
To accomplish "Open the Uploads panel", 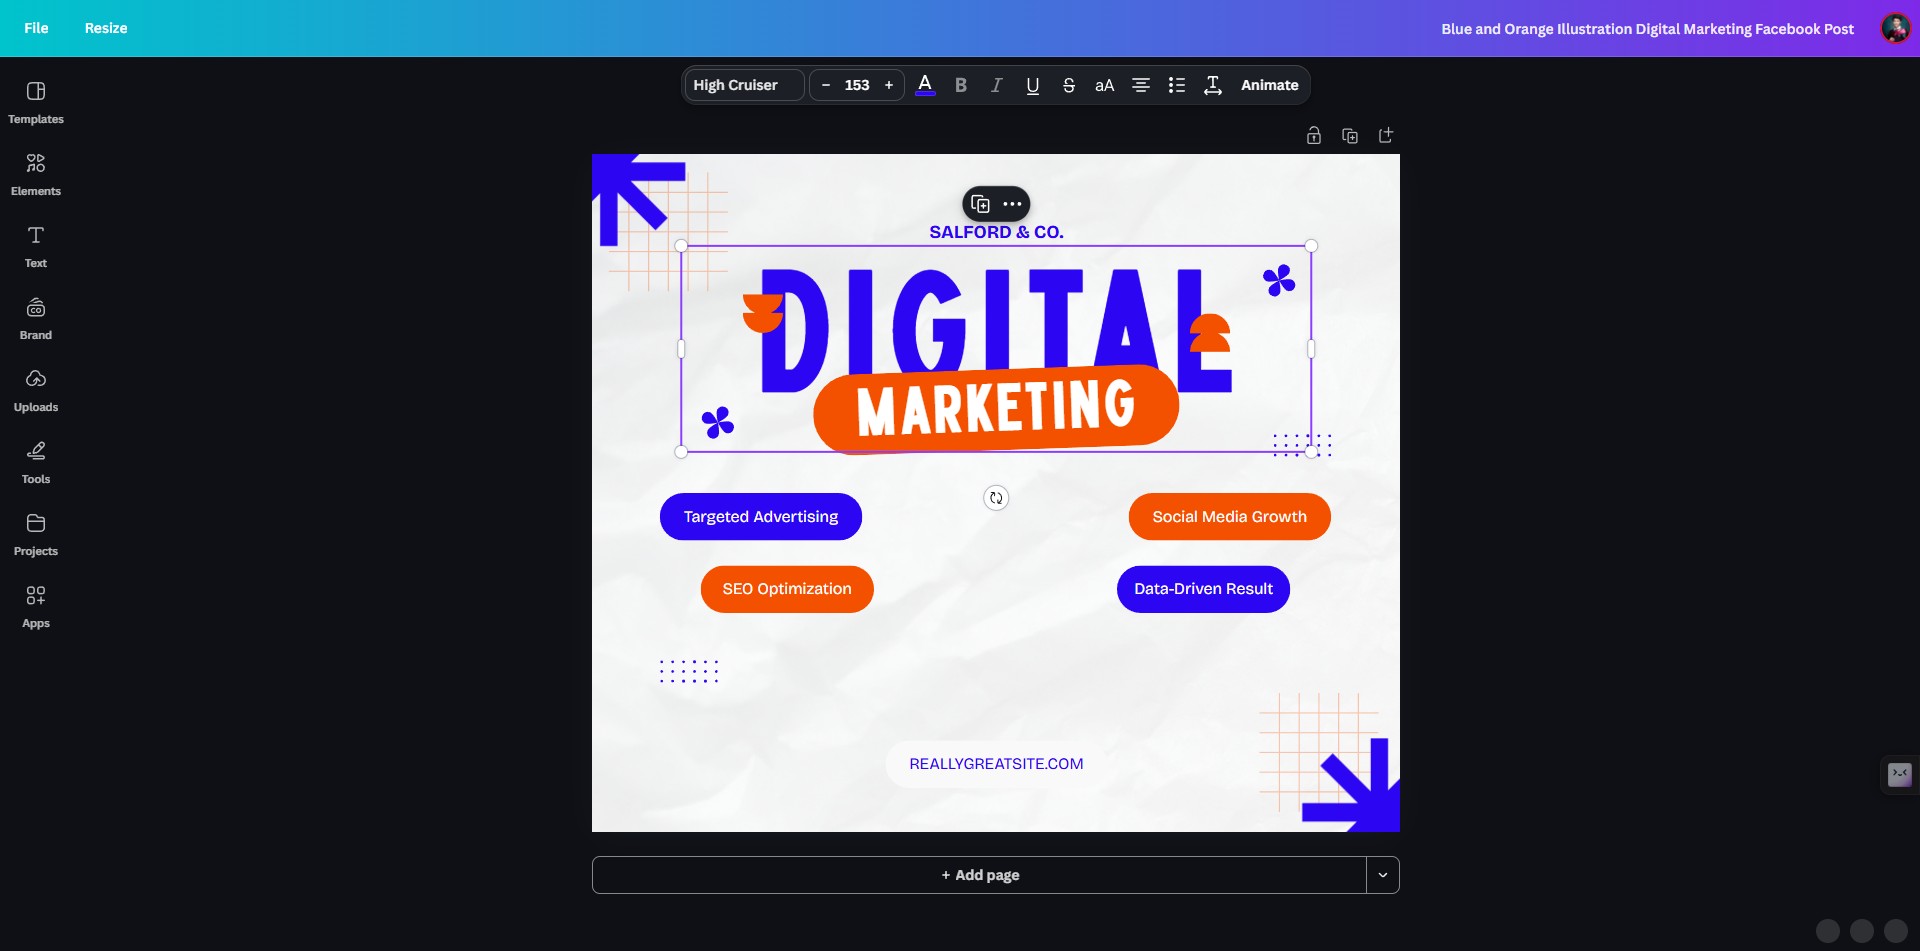I will click(x=36, y=391).
